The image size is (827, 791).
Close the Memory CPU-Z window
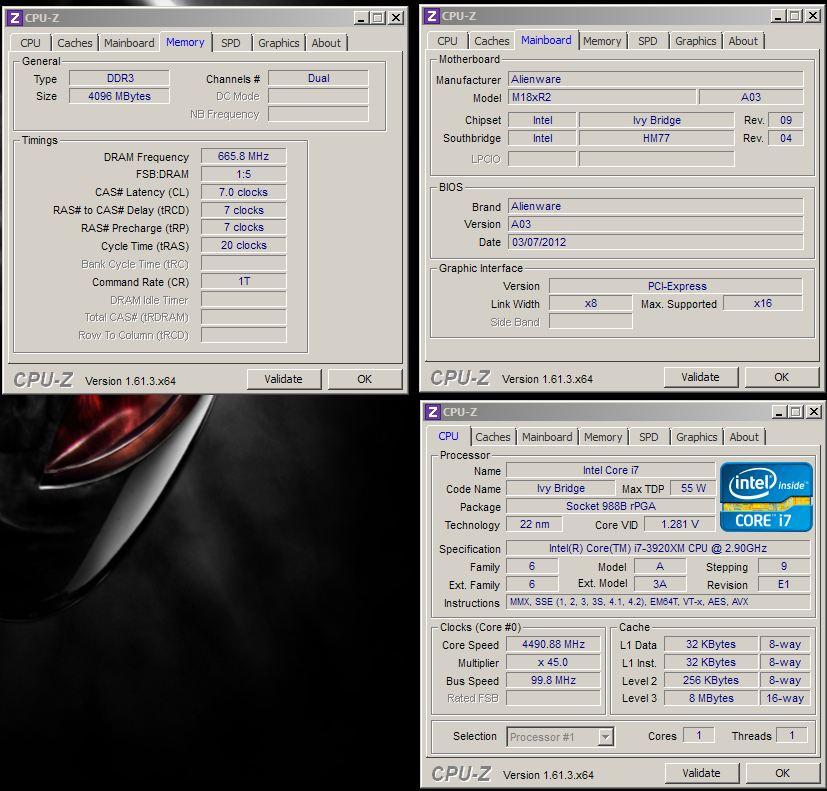[396, 18]
